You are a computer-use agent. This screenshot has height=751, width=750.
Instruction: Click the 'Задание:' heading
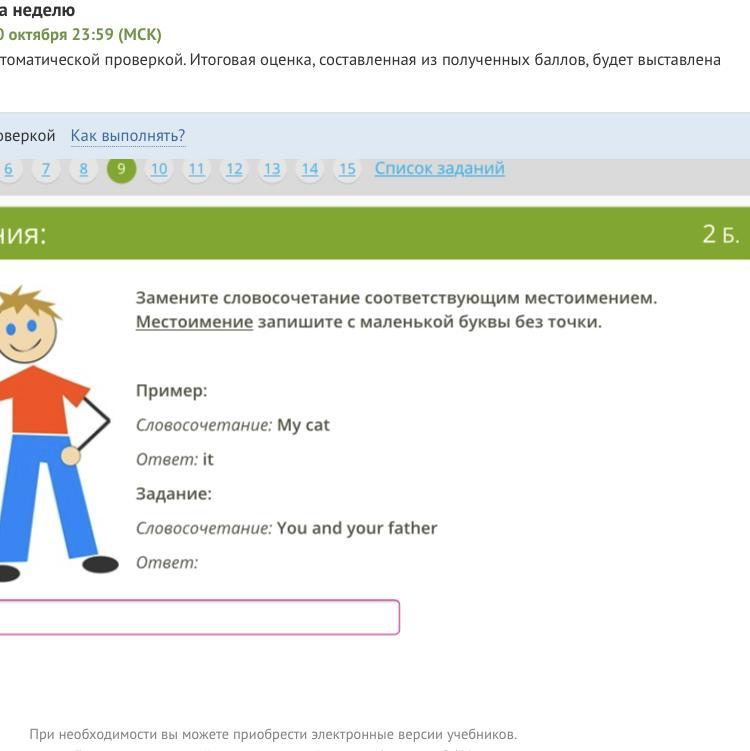coord(174,494)
